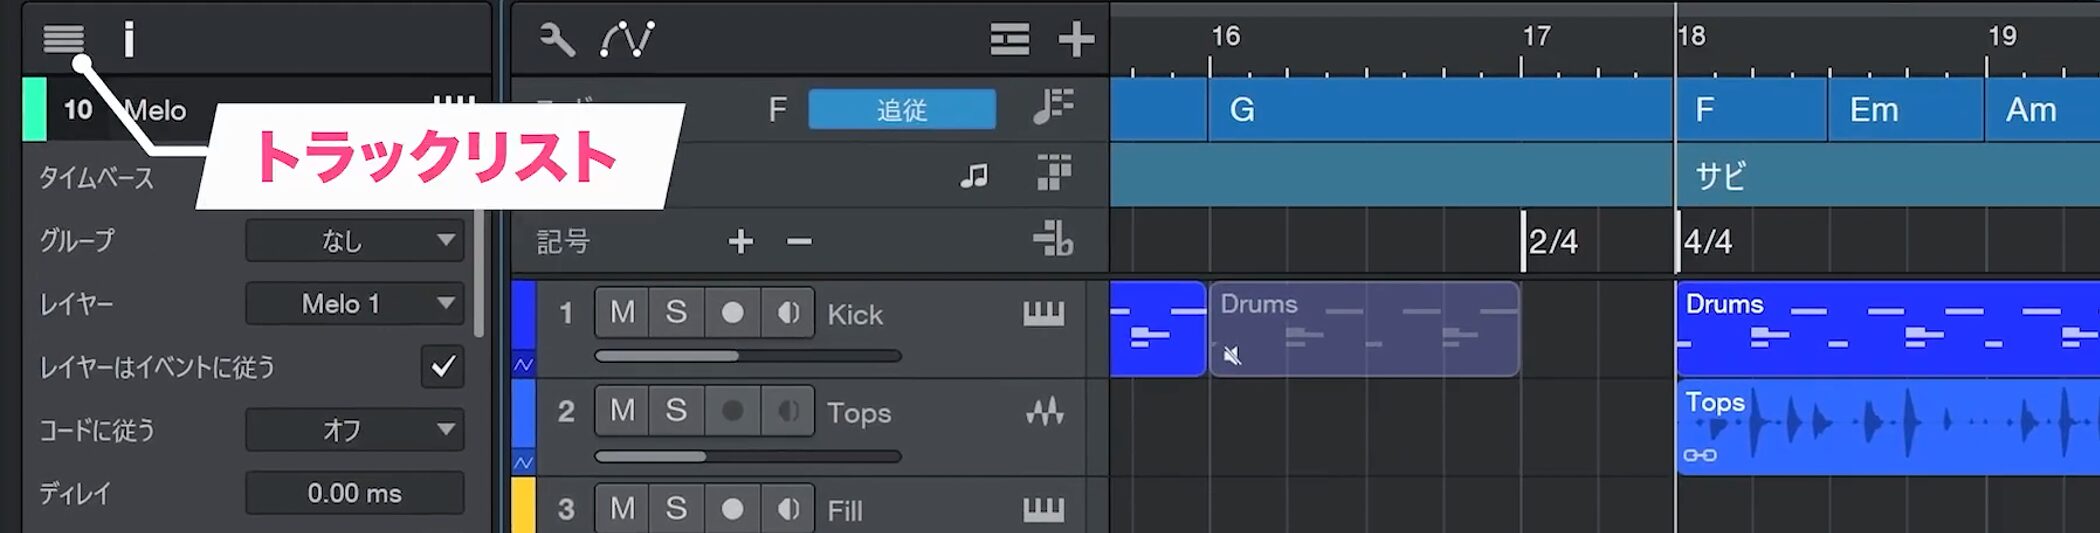
Task: Click the Kick track instrument keyboard icon
Action: coord(1043,314)
